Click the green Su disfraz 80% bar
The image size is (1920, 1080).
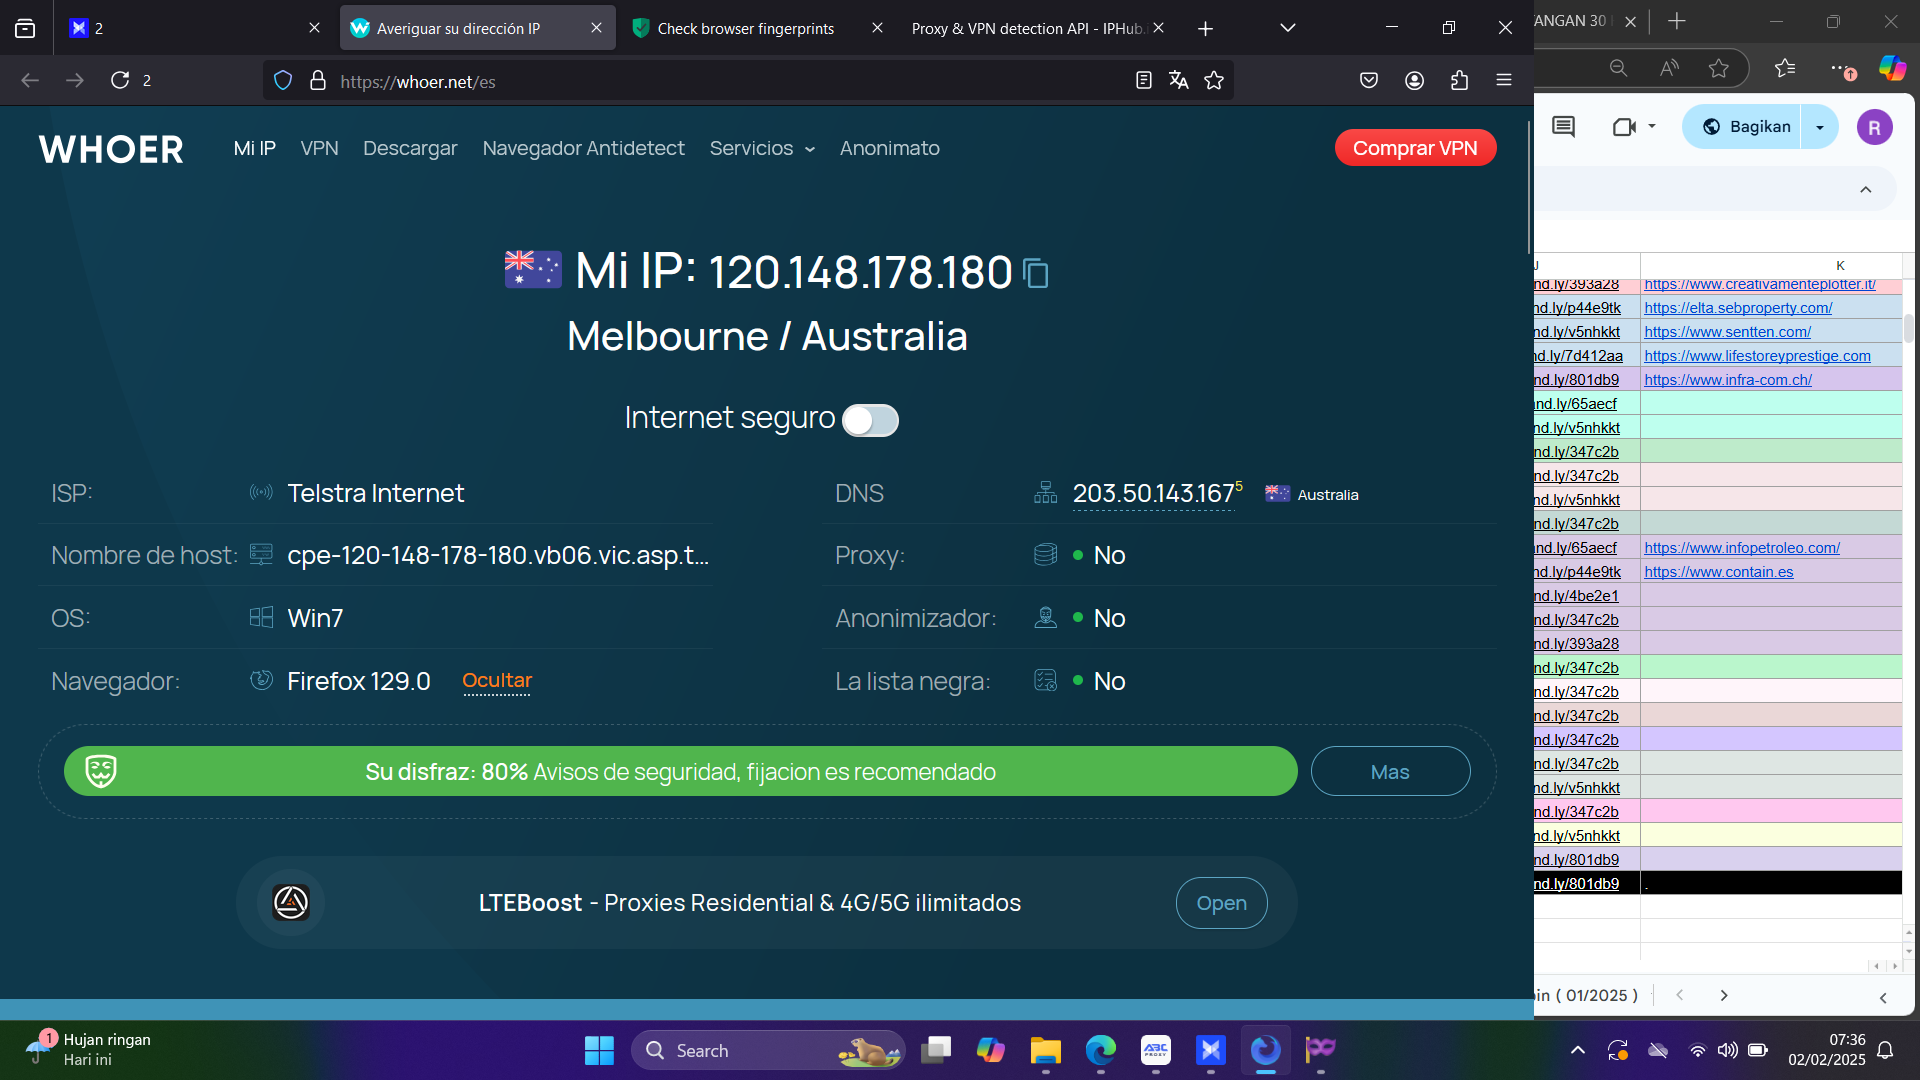click(680, 772)
